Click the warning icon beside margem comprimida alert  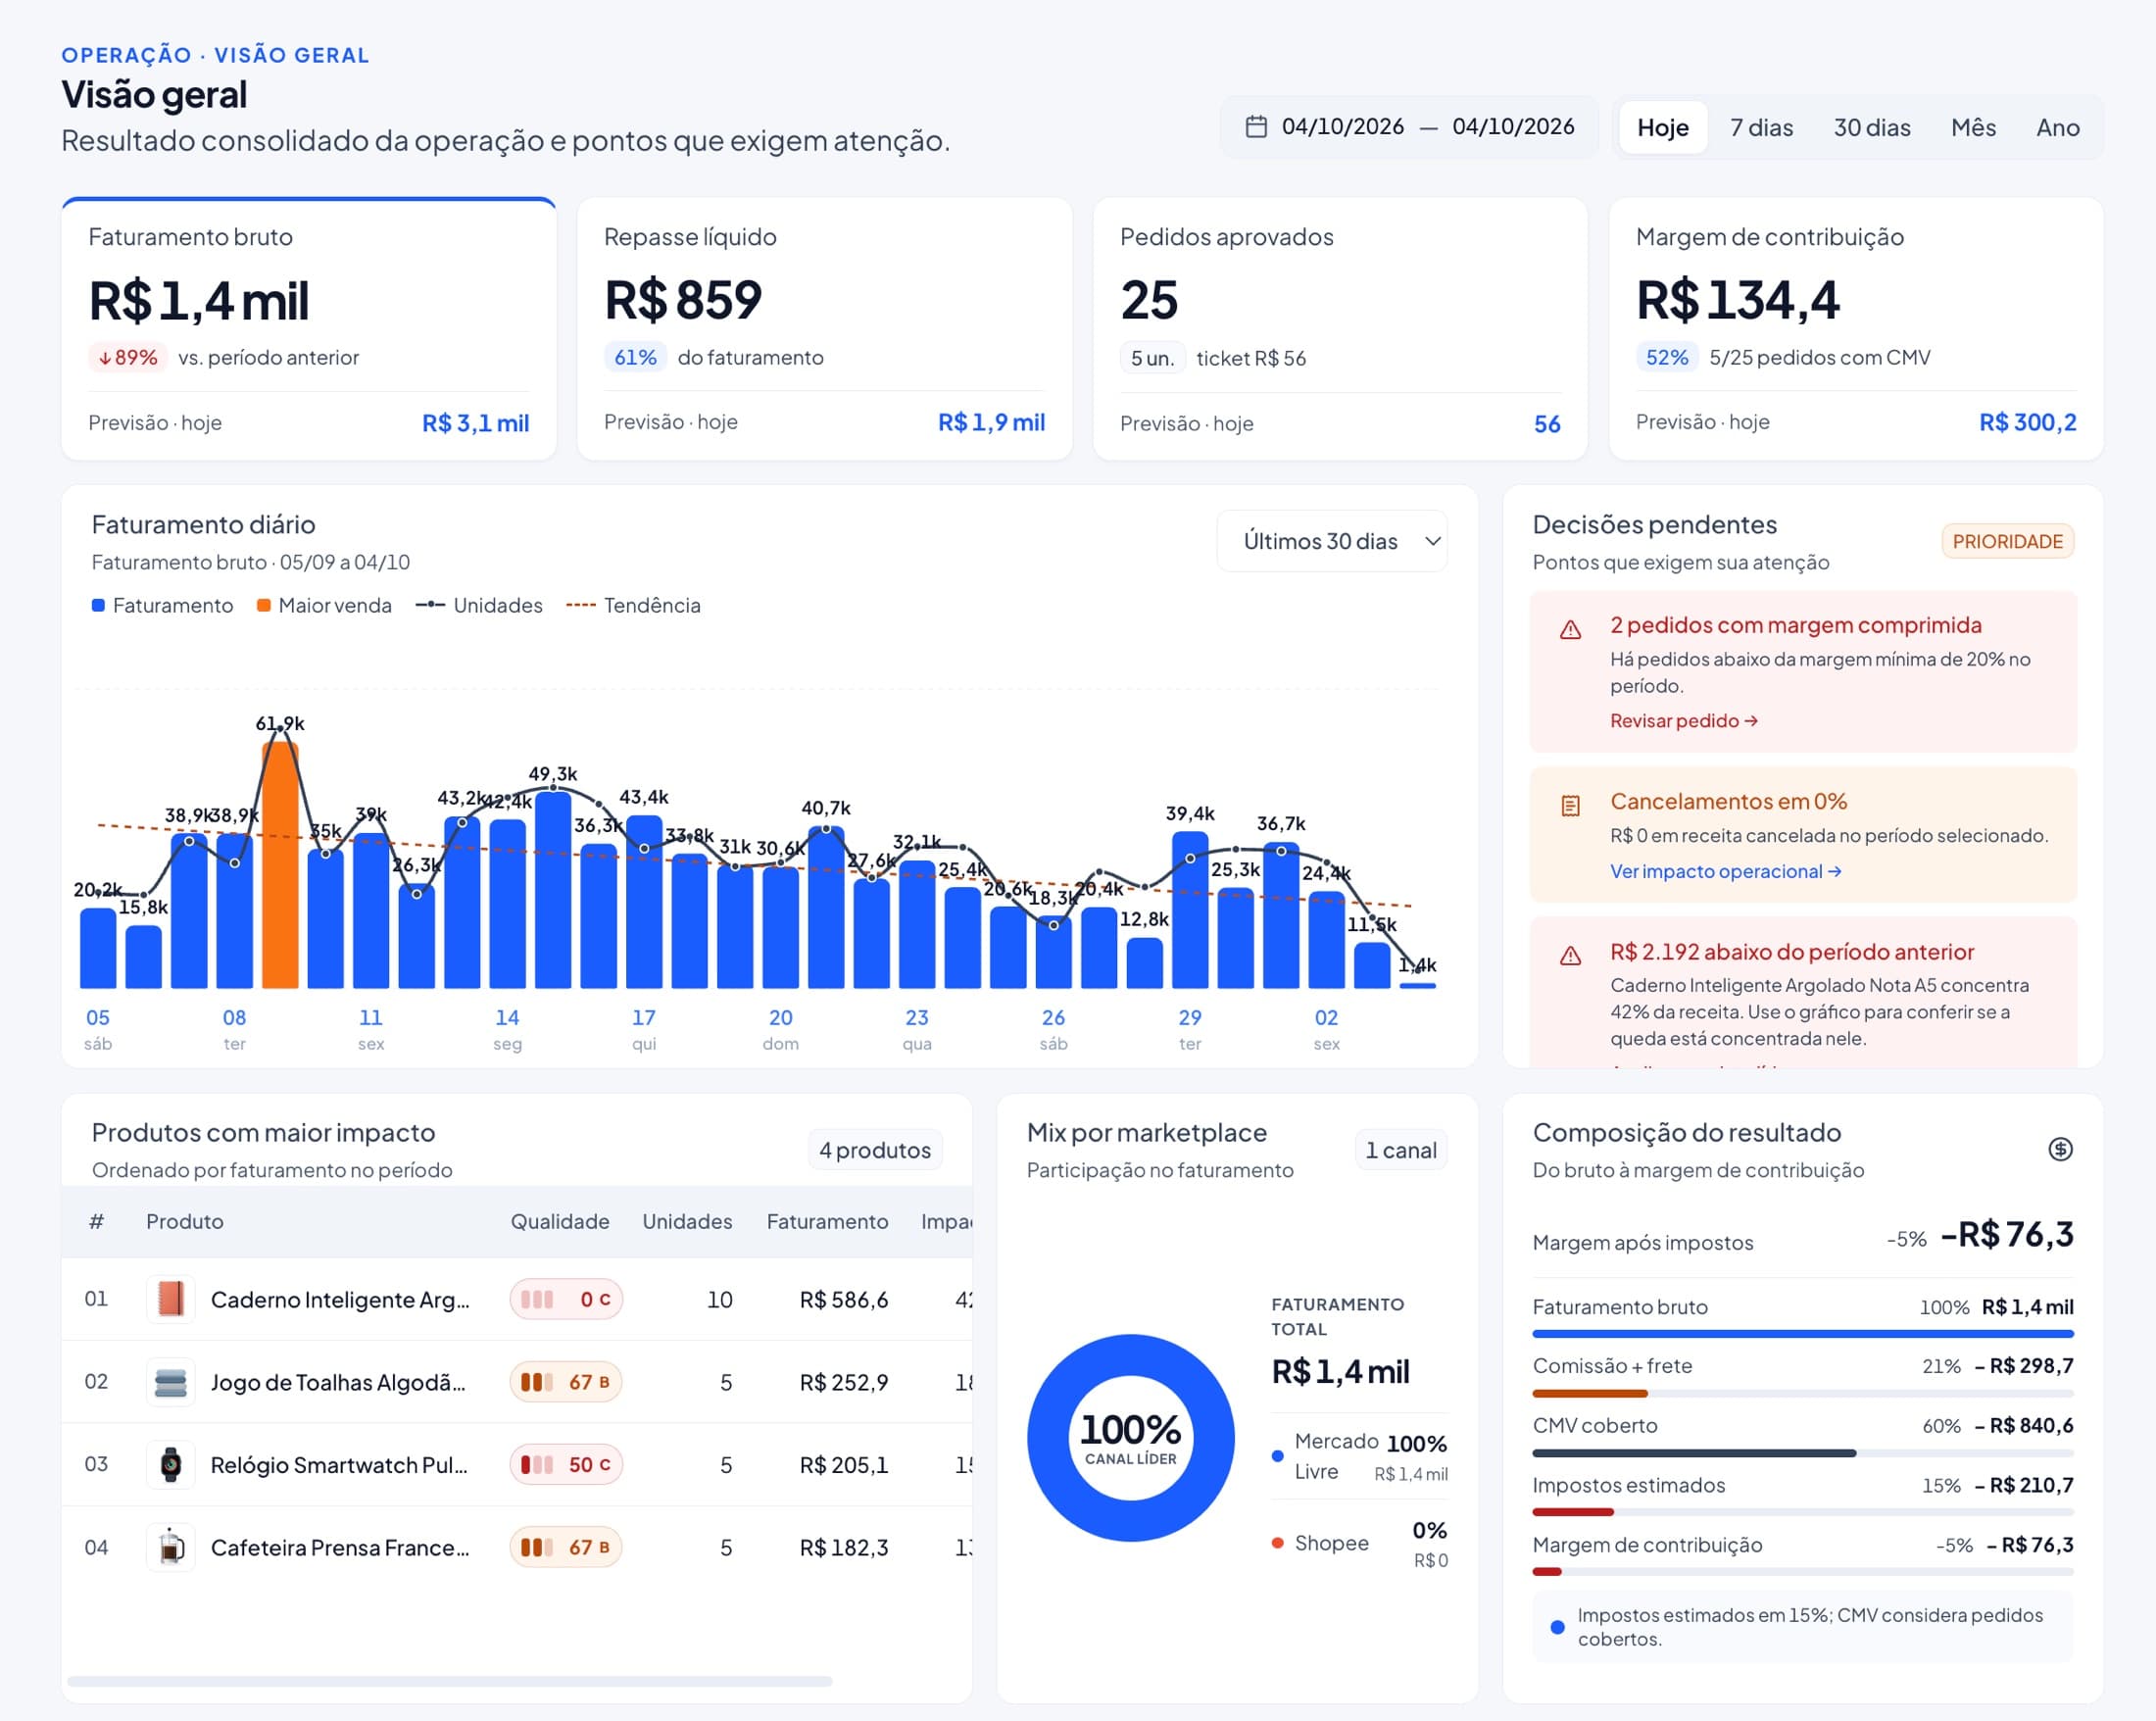1570,630
